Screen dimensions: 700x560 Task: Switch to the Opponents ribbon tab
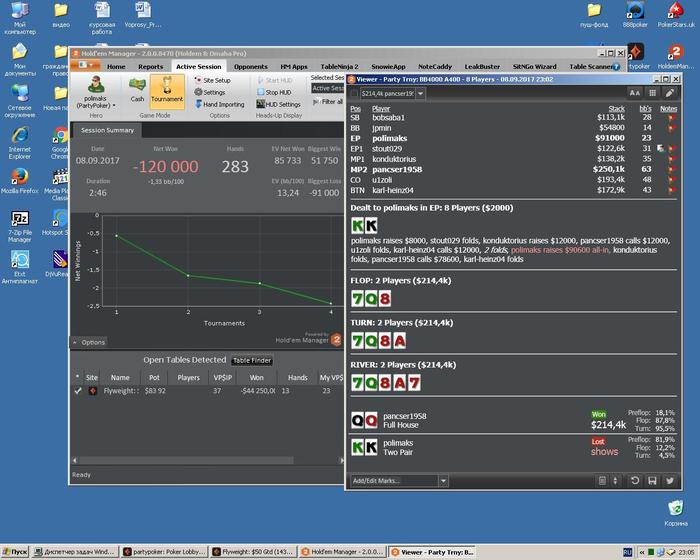pos(250,67)
